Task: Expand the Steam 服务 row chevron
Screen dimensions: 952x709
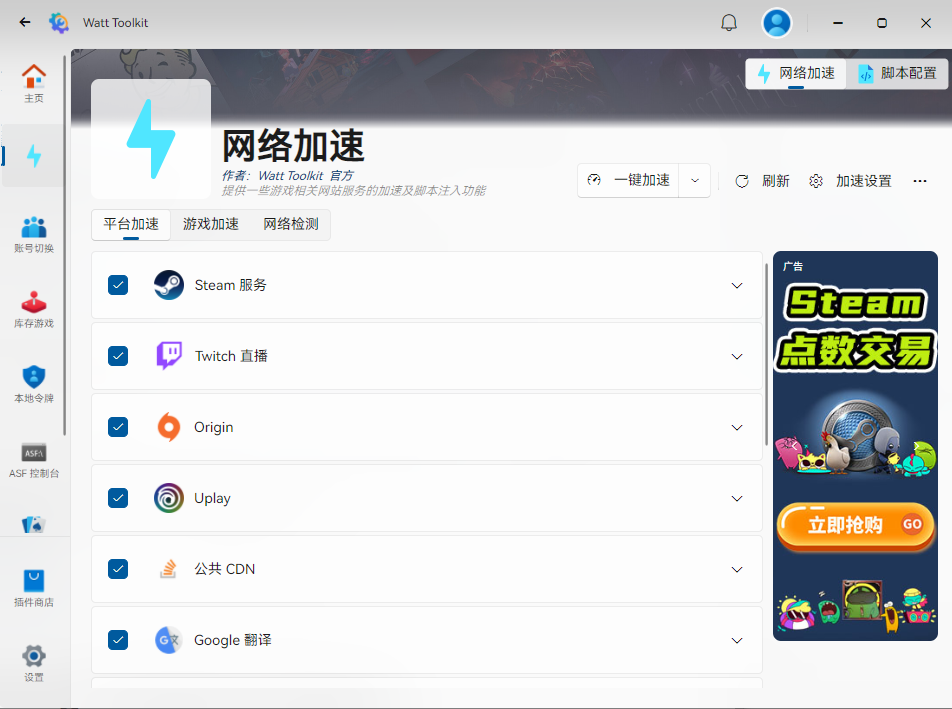Action: click(737, 285)
